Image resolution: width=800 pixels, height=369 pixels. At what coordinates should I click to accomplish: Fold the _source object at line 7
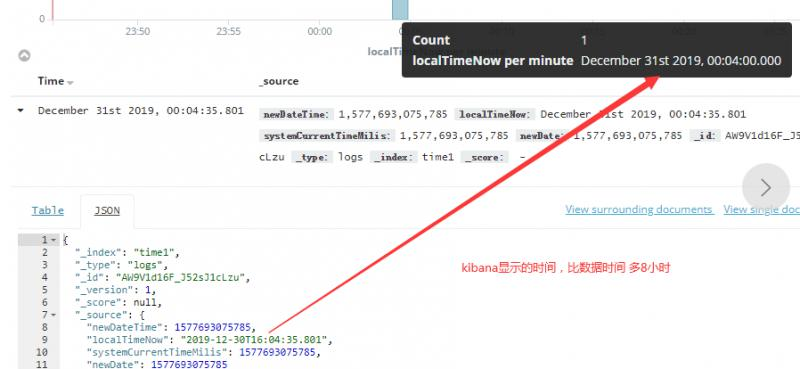(x=55, y=315)
